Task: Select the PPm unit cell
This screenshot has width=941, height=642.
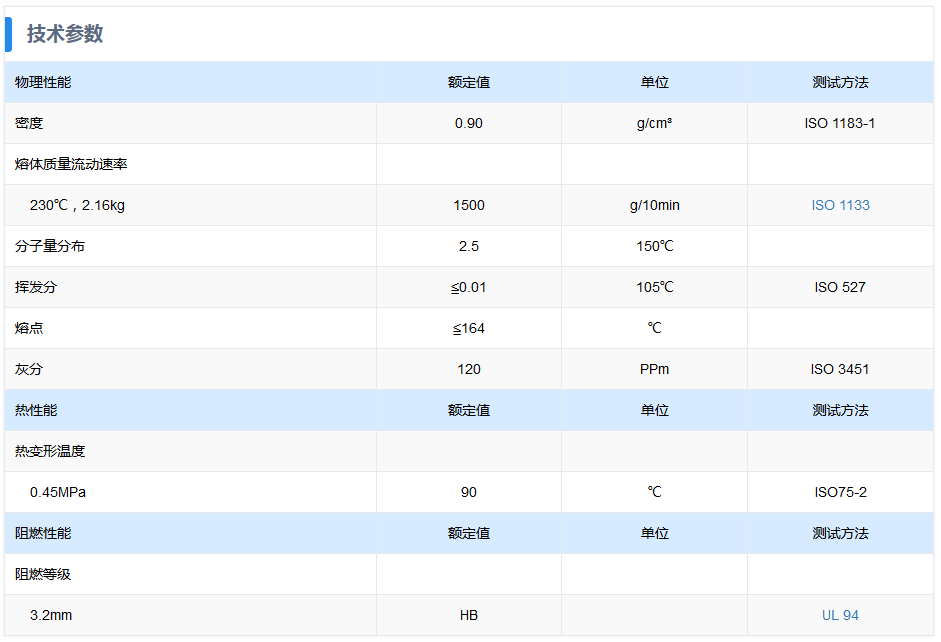Action: tap(654, 369)
